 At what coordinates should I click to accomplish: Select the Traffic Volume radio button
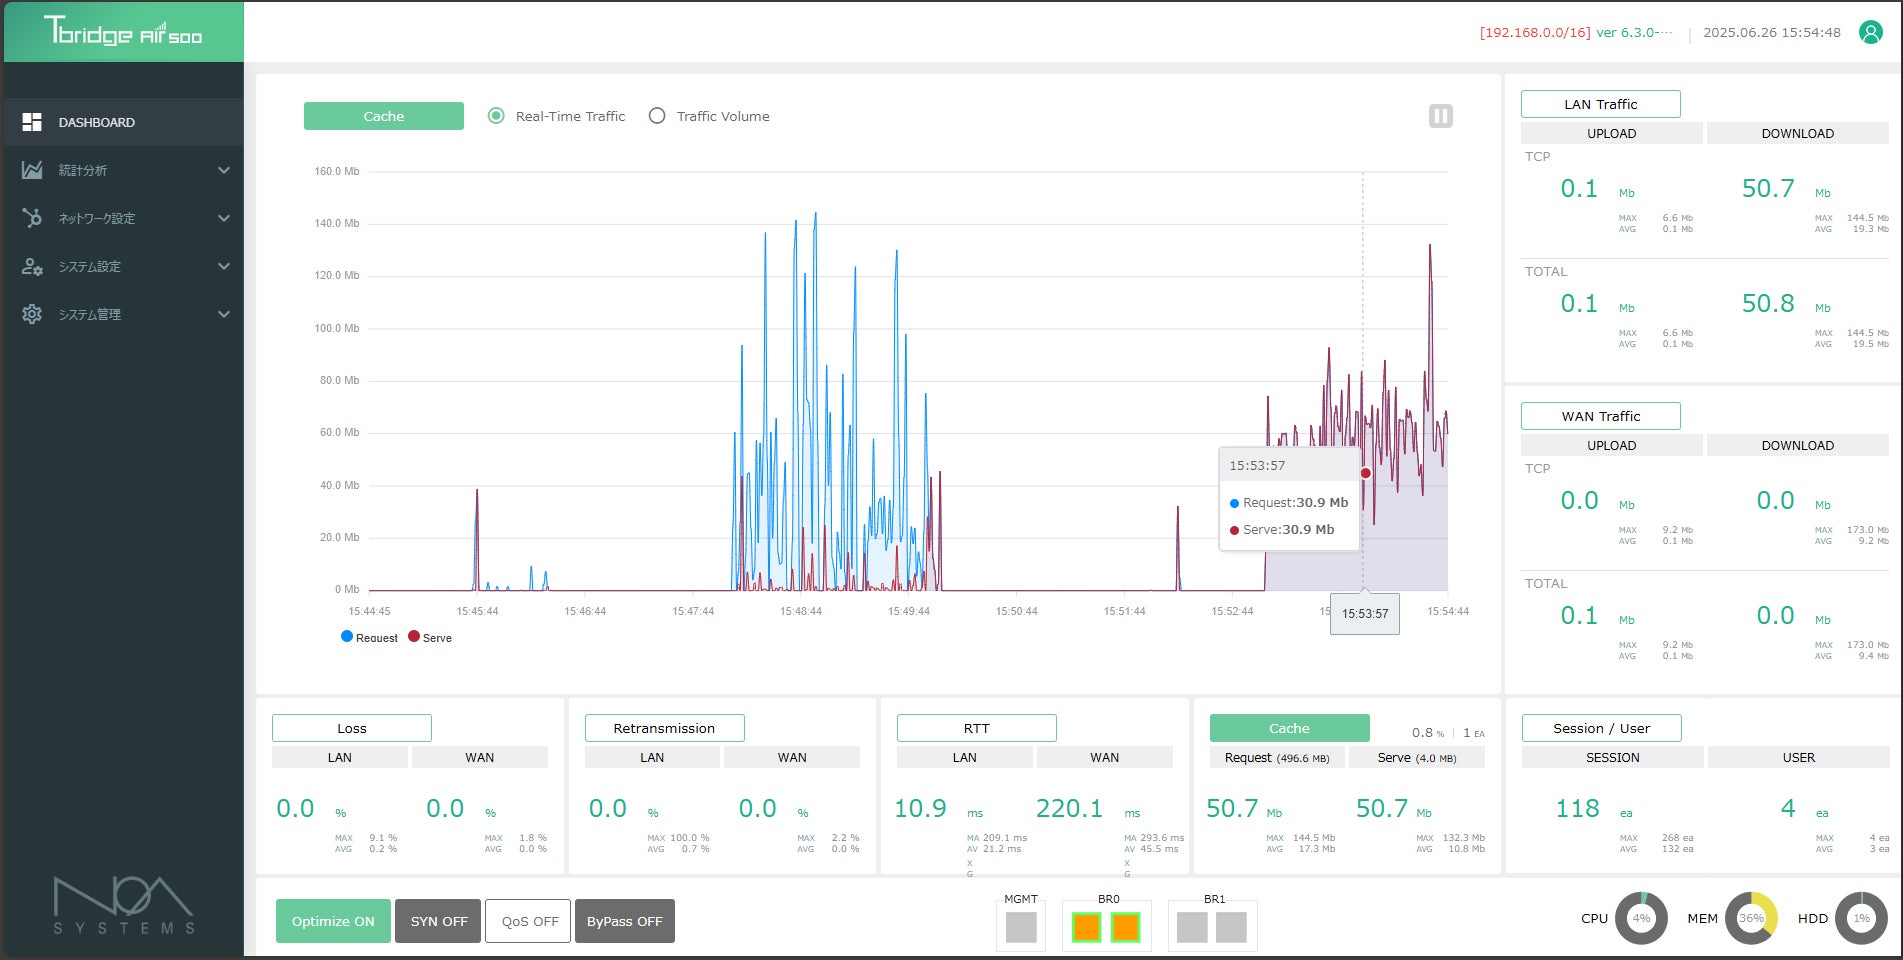pyautogui.click(x=657, y=116)
